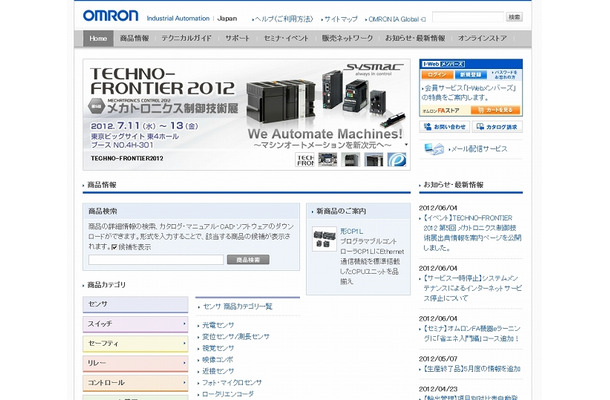This screenshot has width=610, height=400.
Task: Click the mail delivery service icon
Action: point(434,149)
